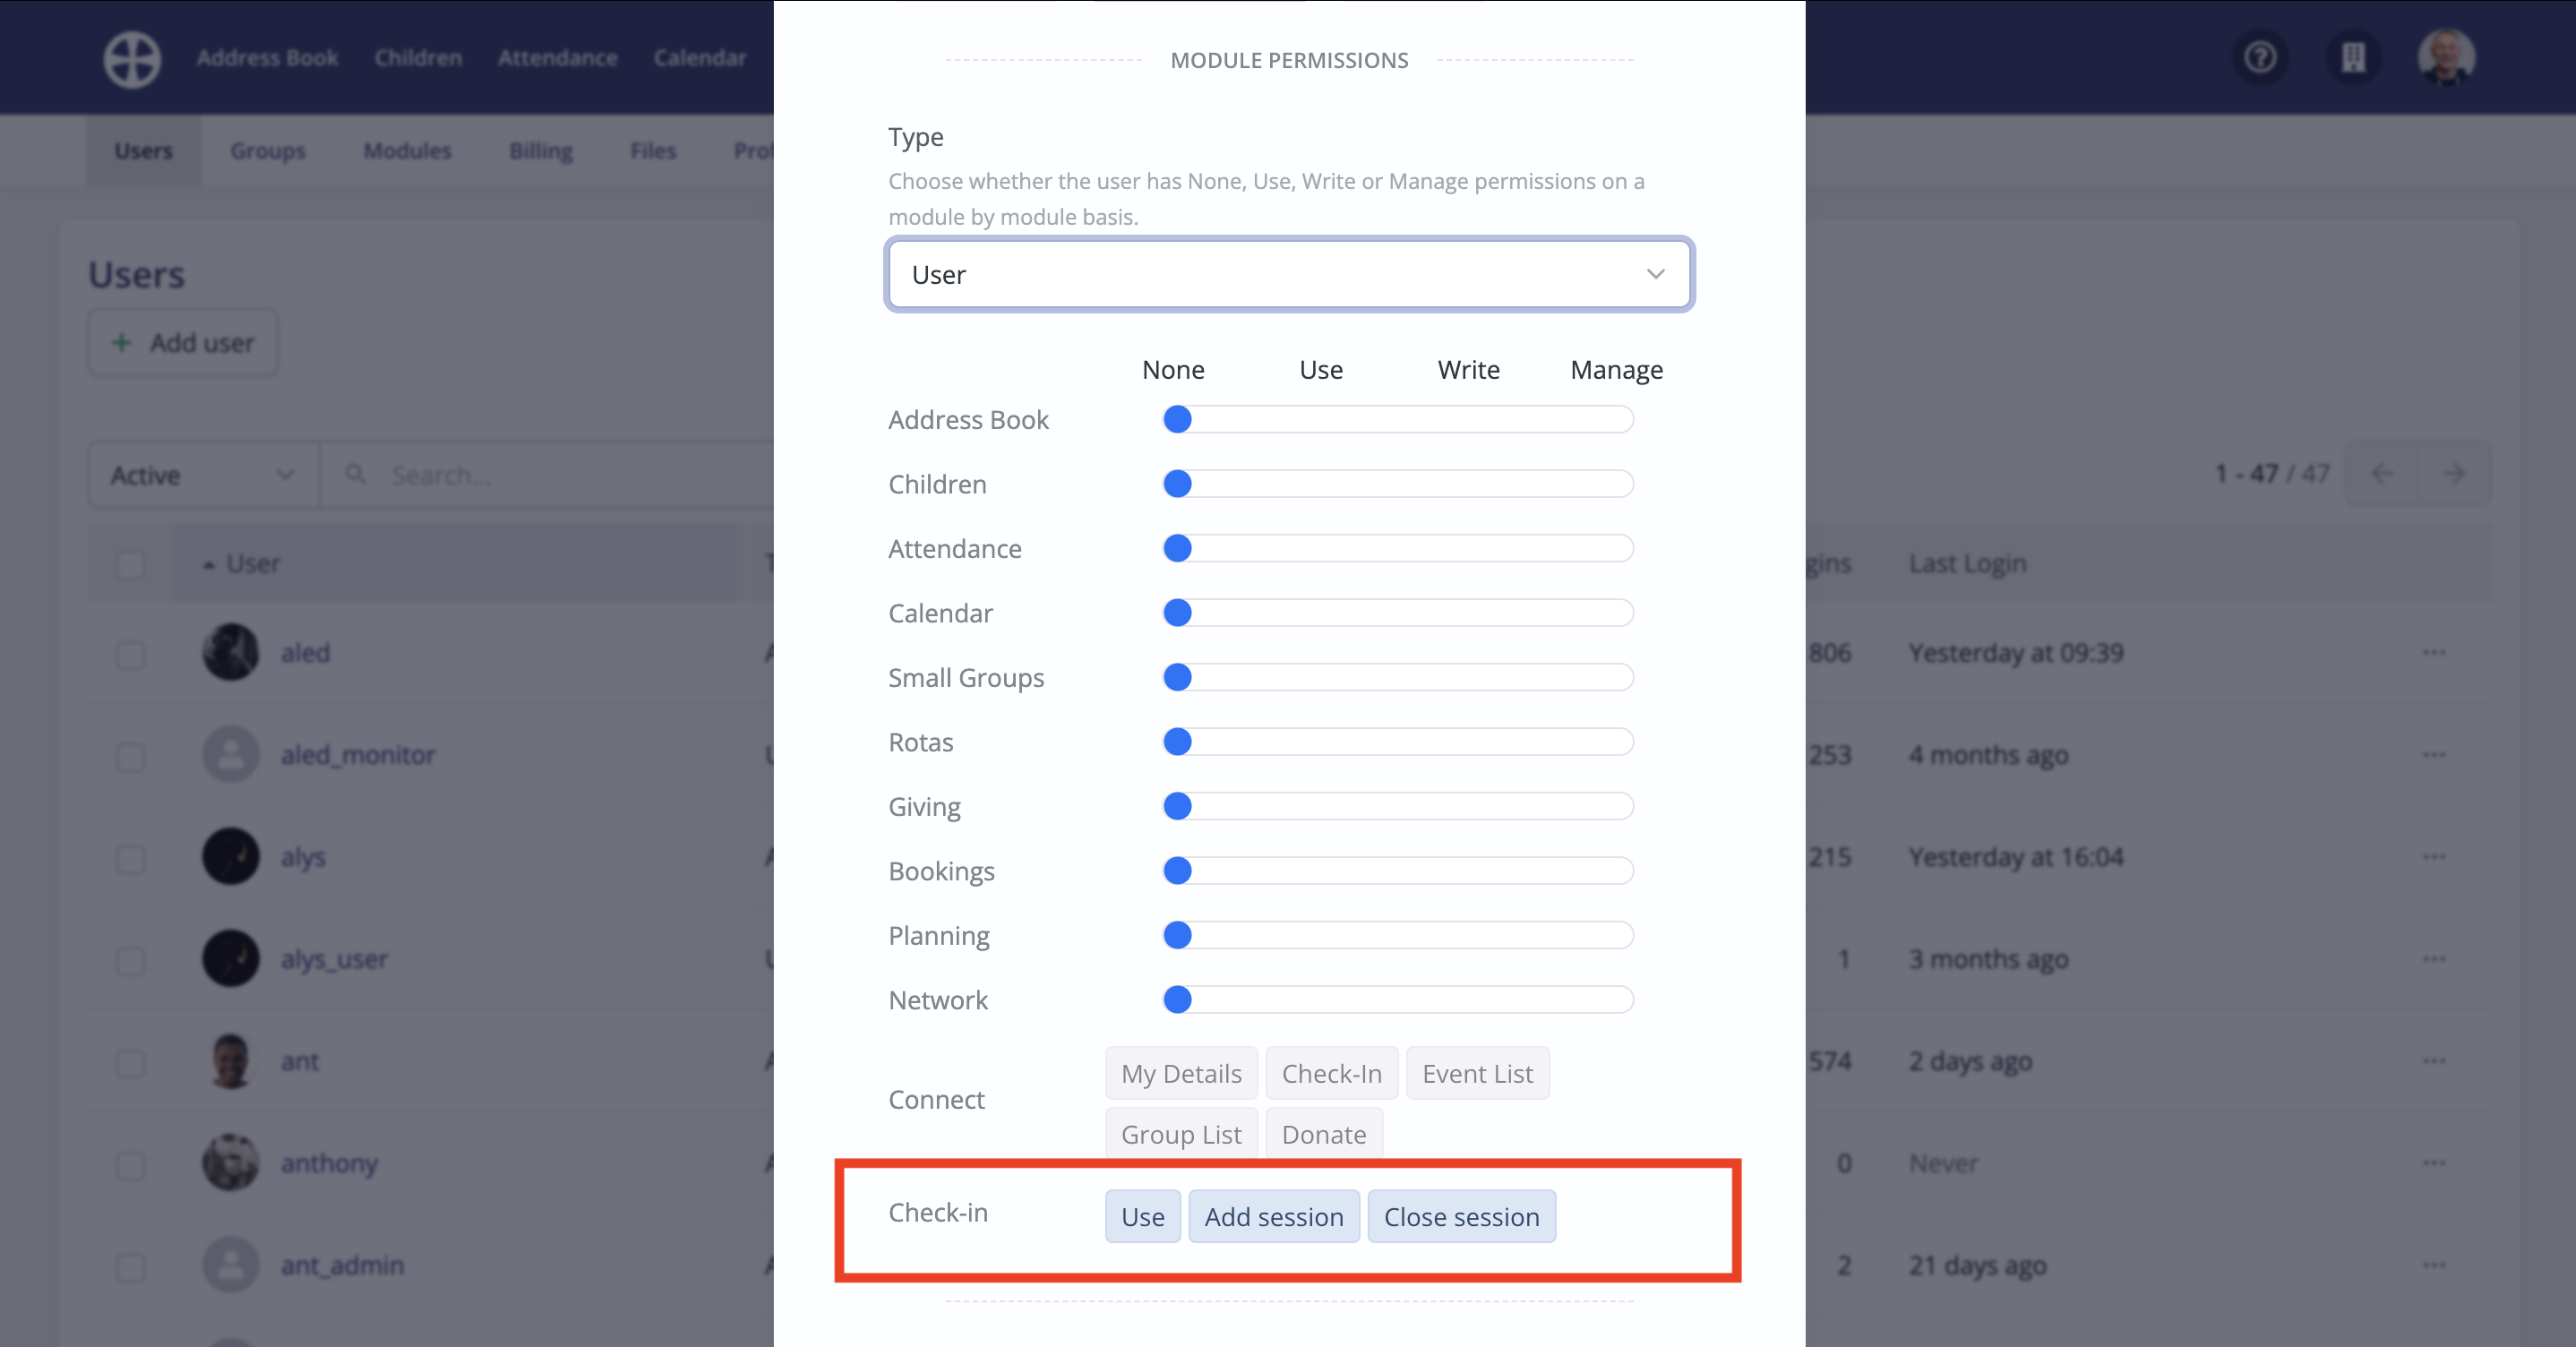Image resolution: width=2576 pixels, height=1347 pixels.
Task: Open actions menu for alys_user row
Action: coord(2434,959)
